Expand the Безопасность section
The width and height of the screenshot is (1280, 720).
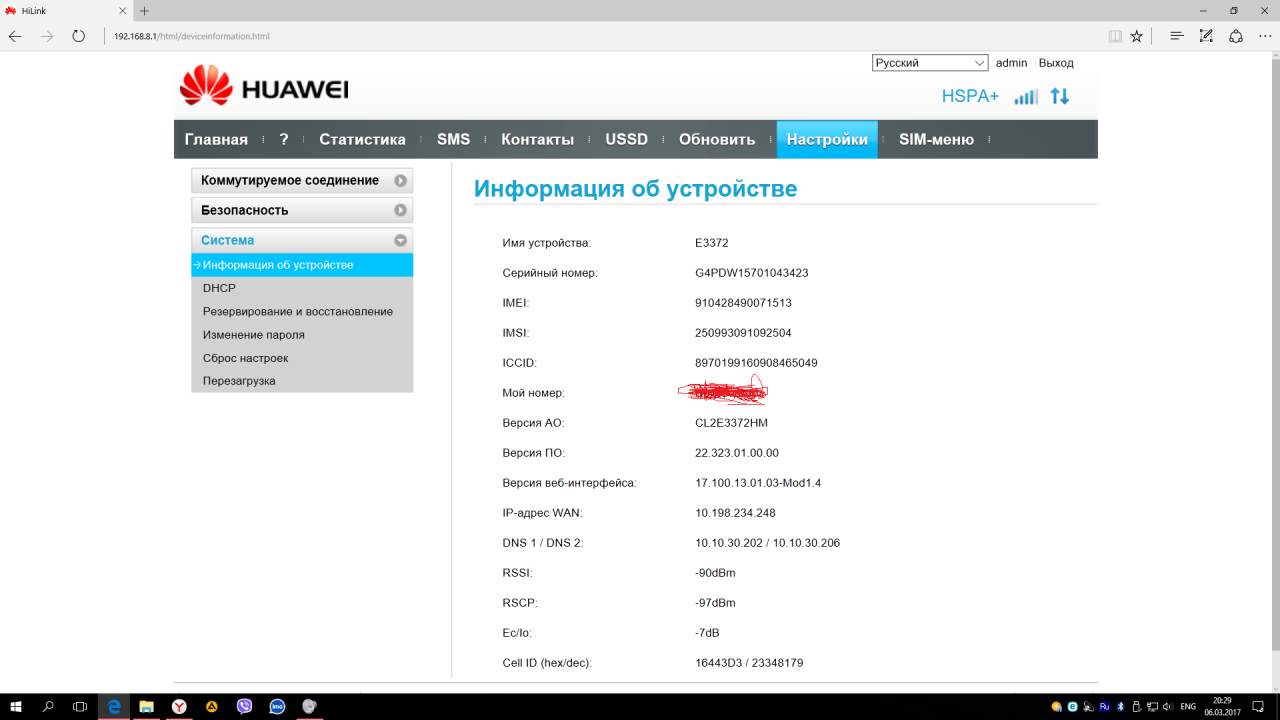click(x=302, y=211)
